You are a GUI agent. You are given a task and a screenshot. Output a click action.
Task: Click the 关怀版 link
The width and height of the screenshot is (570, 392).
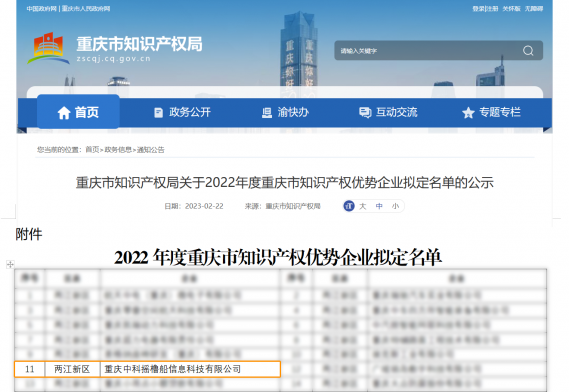pos(511,8)
